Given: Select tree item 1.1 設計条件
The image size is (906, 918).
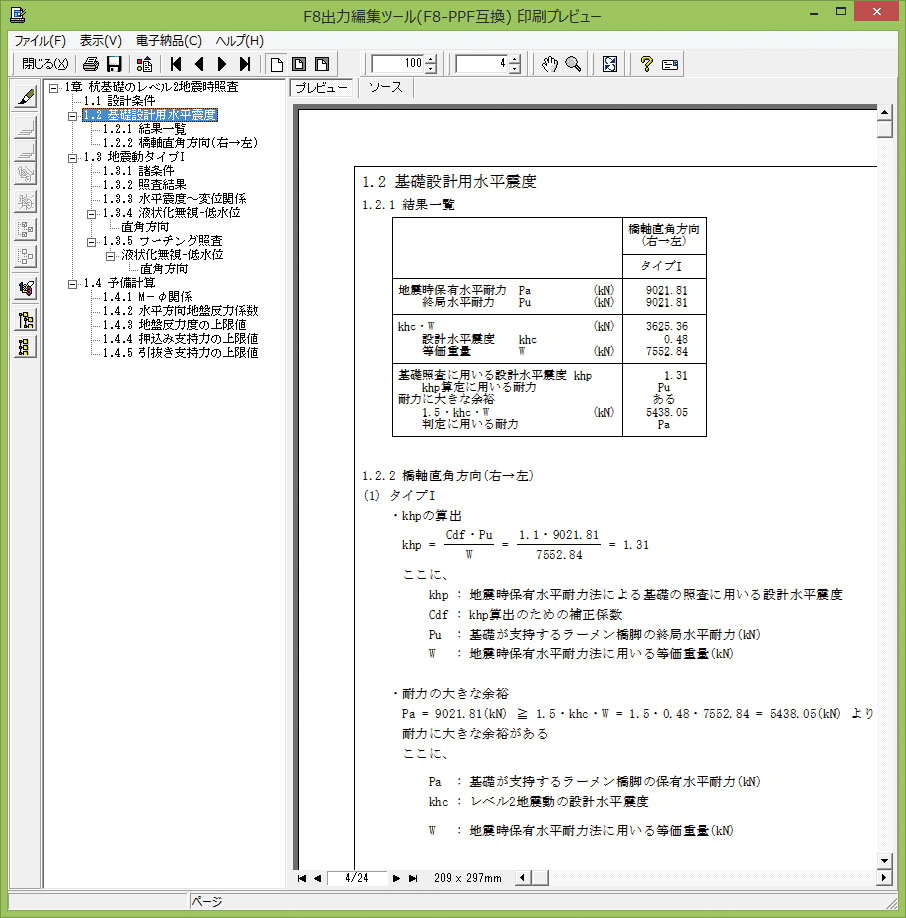Looking at the screenshot, I should [119, 101].
